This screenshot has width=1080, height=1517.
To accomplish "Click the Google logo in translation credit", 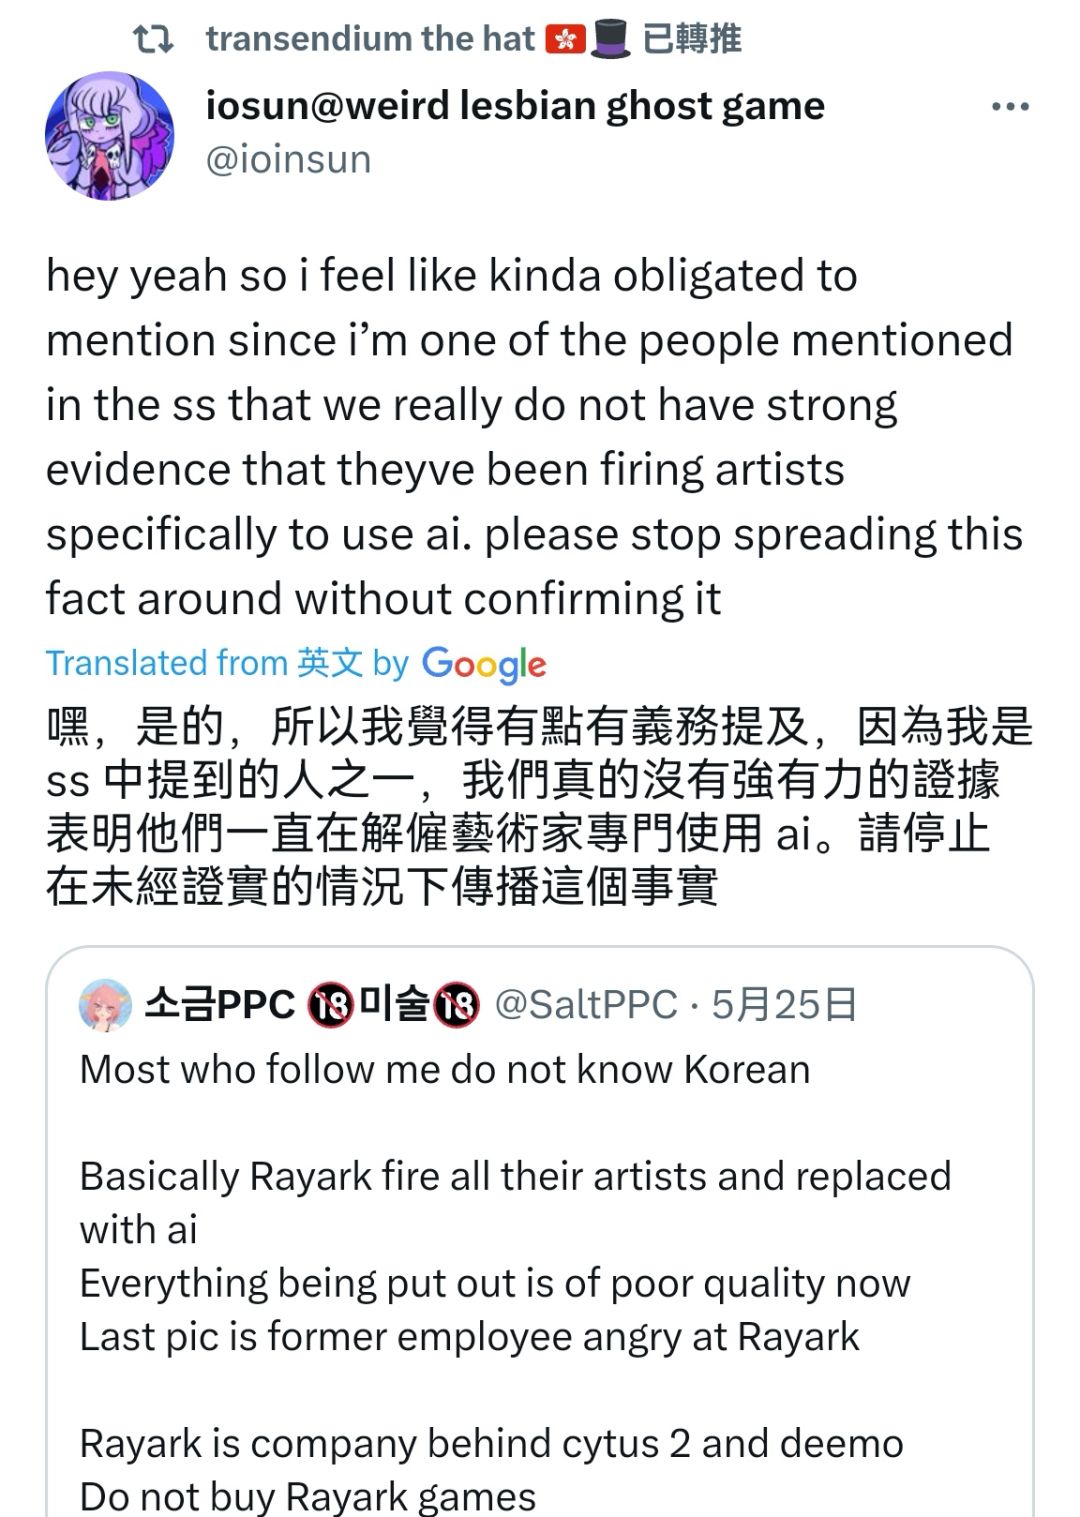I will [484, 664].
